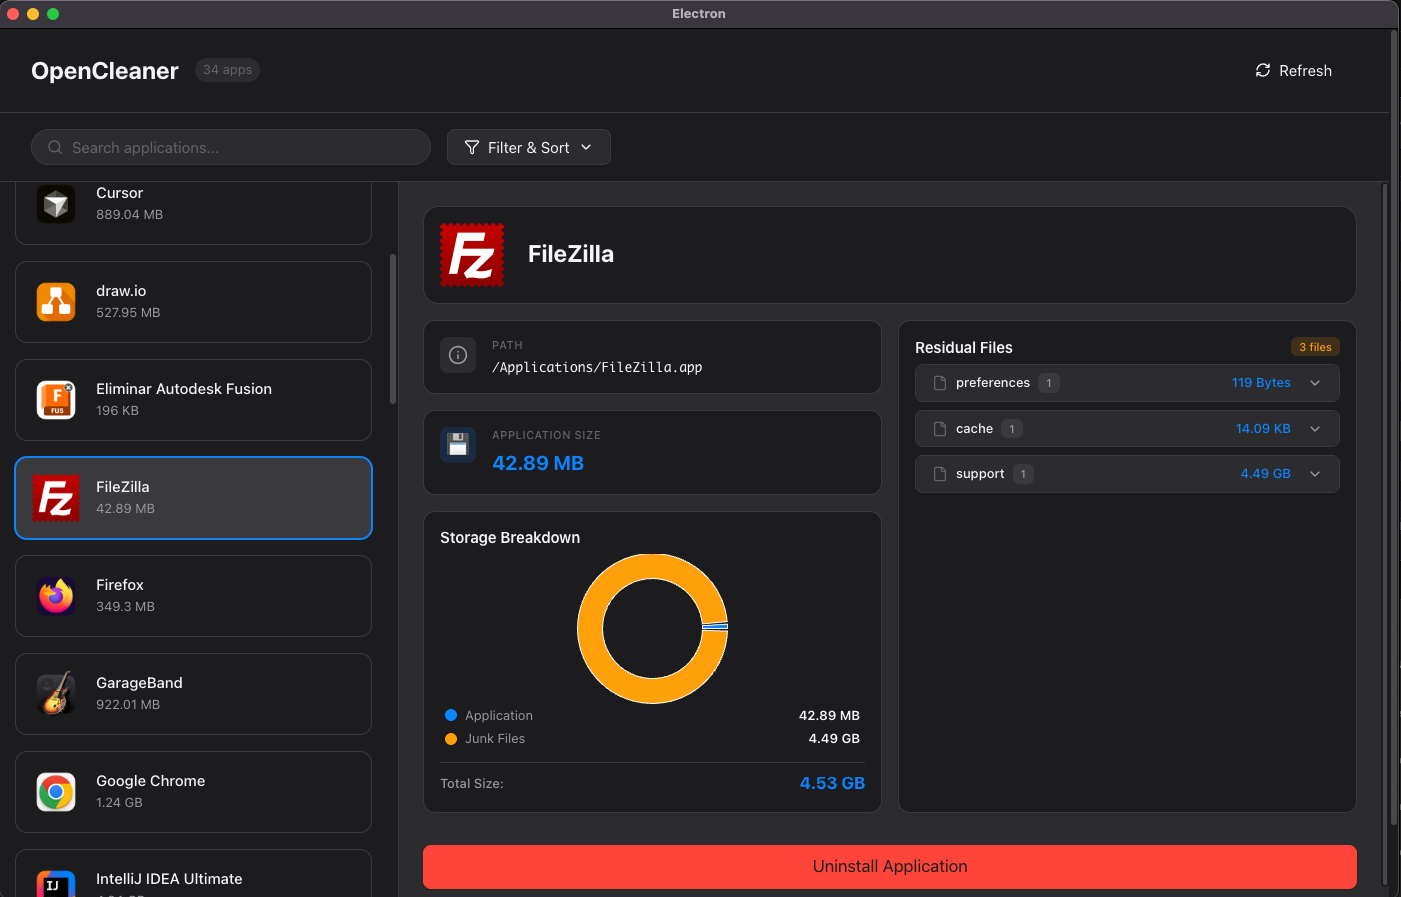Select Eliminar Autodesk Fusion entry

193,400
